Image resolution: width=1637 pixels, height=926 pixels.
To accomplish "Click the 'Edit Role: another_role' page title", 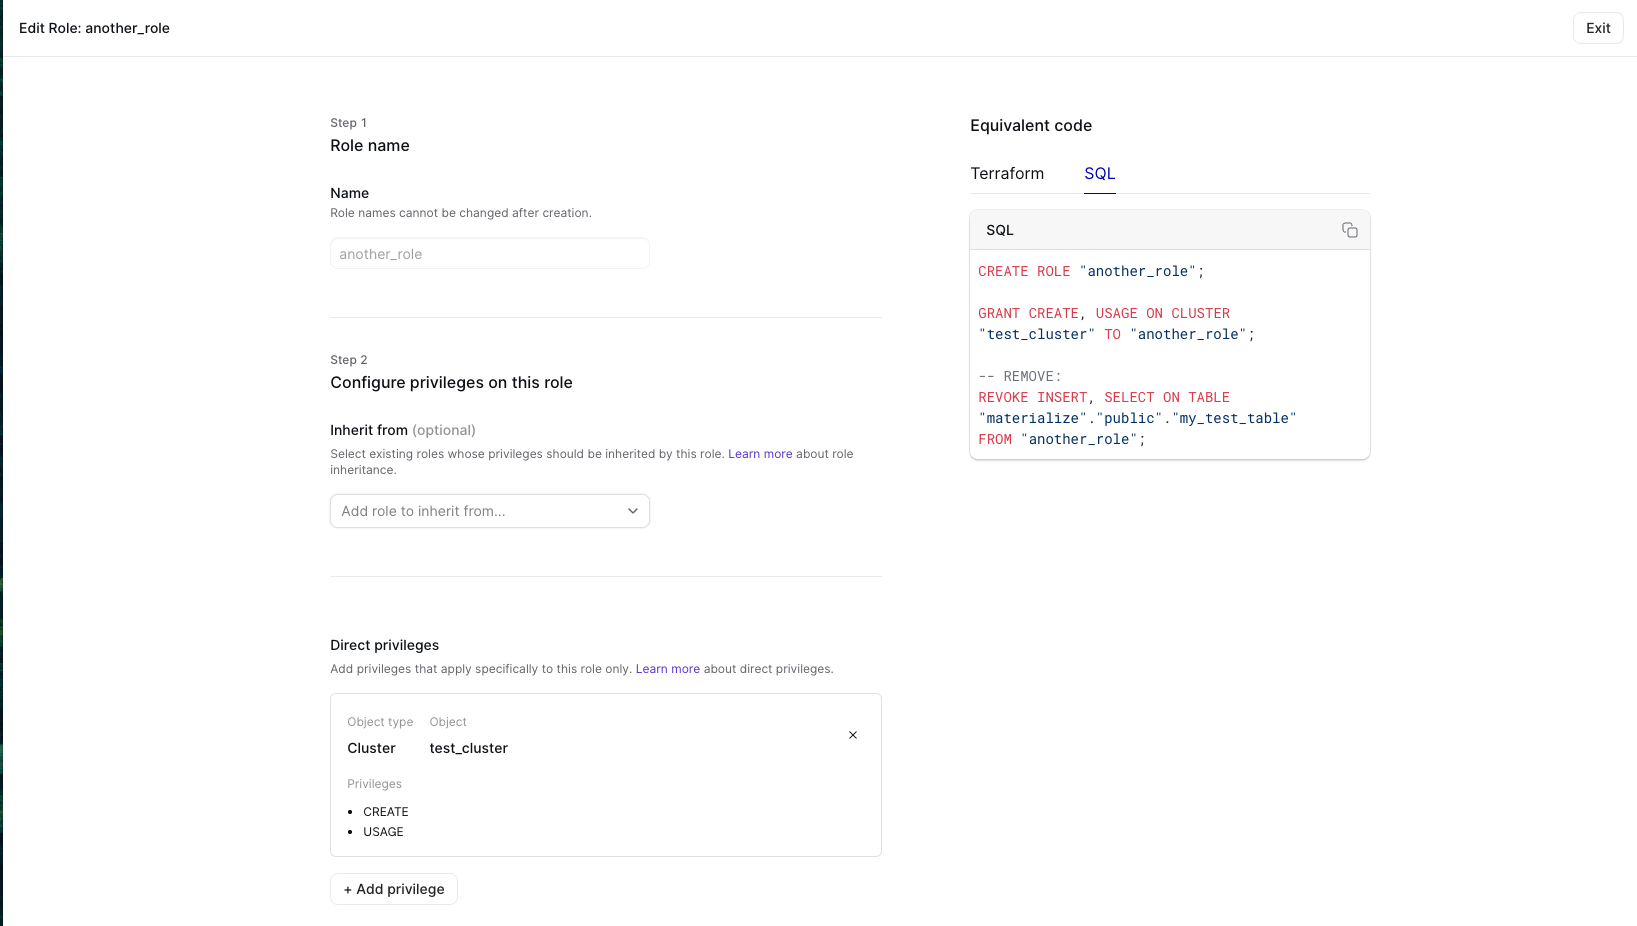I will pos(94,28).
